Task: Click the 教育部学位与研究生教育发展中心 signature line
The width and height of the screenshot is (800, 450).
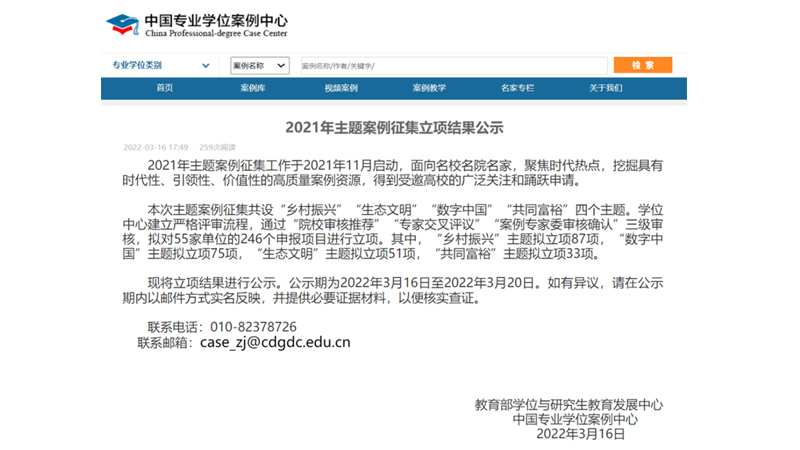Action: click(568, 405)
